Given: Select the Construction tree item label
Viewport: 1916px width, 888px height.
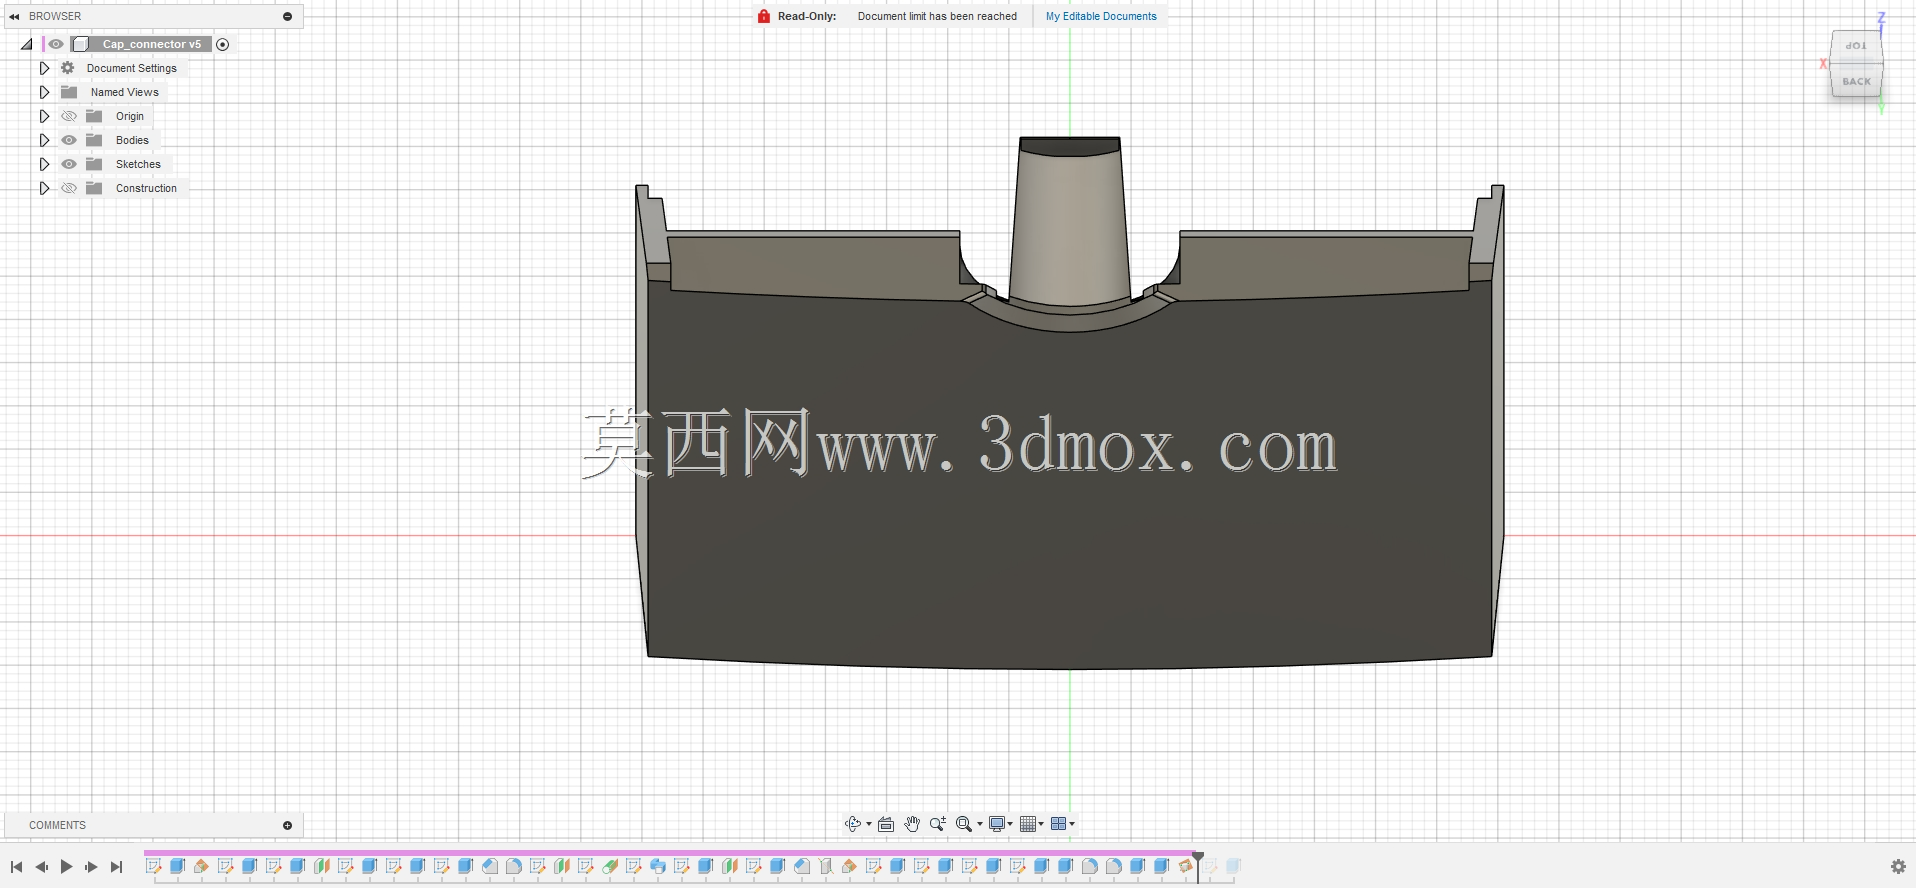Looking at the screenshot, I should pyautogui.click(x=146, y=188).
